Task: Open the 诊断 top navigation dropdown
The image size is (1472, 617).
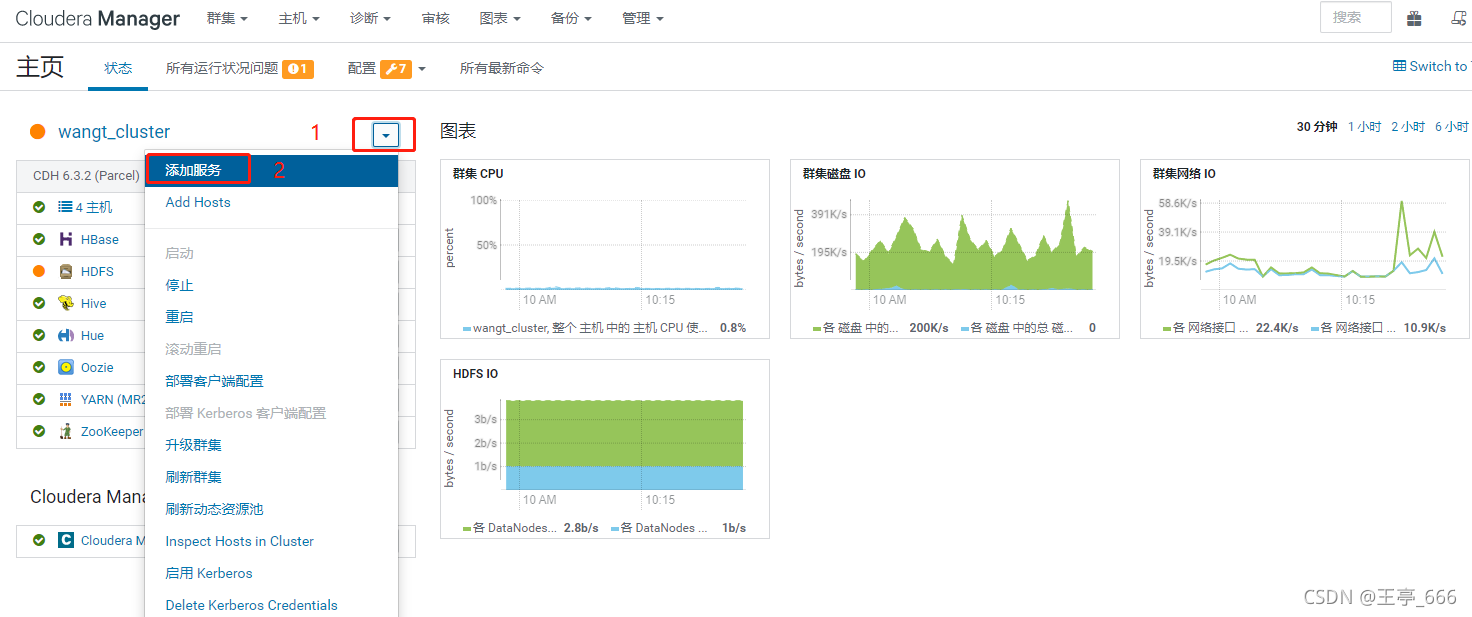Action: (371, 18)
